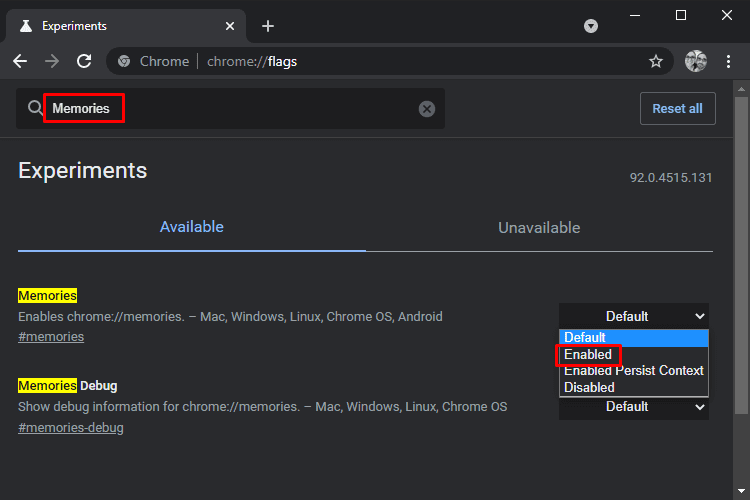Click the Reset all button
This screenshot has height=500, width=750.
pos(677,109)
